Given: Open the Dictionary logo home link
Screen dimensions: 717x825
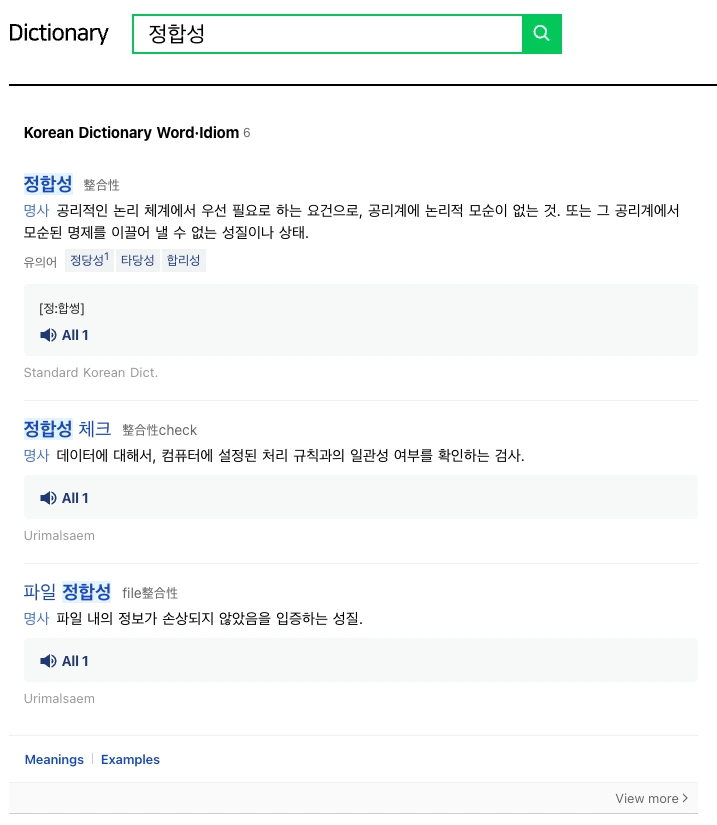Looking at the screenshot, I should coord(58,33).
